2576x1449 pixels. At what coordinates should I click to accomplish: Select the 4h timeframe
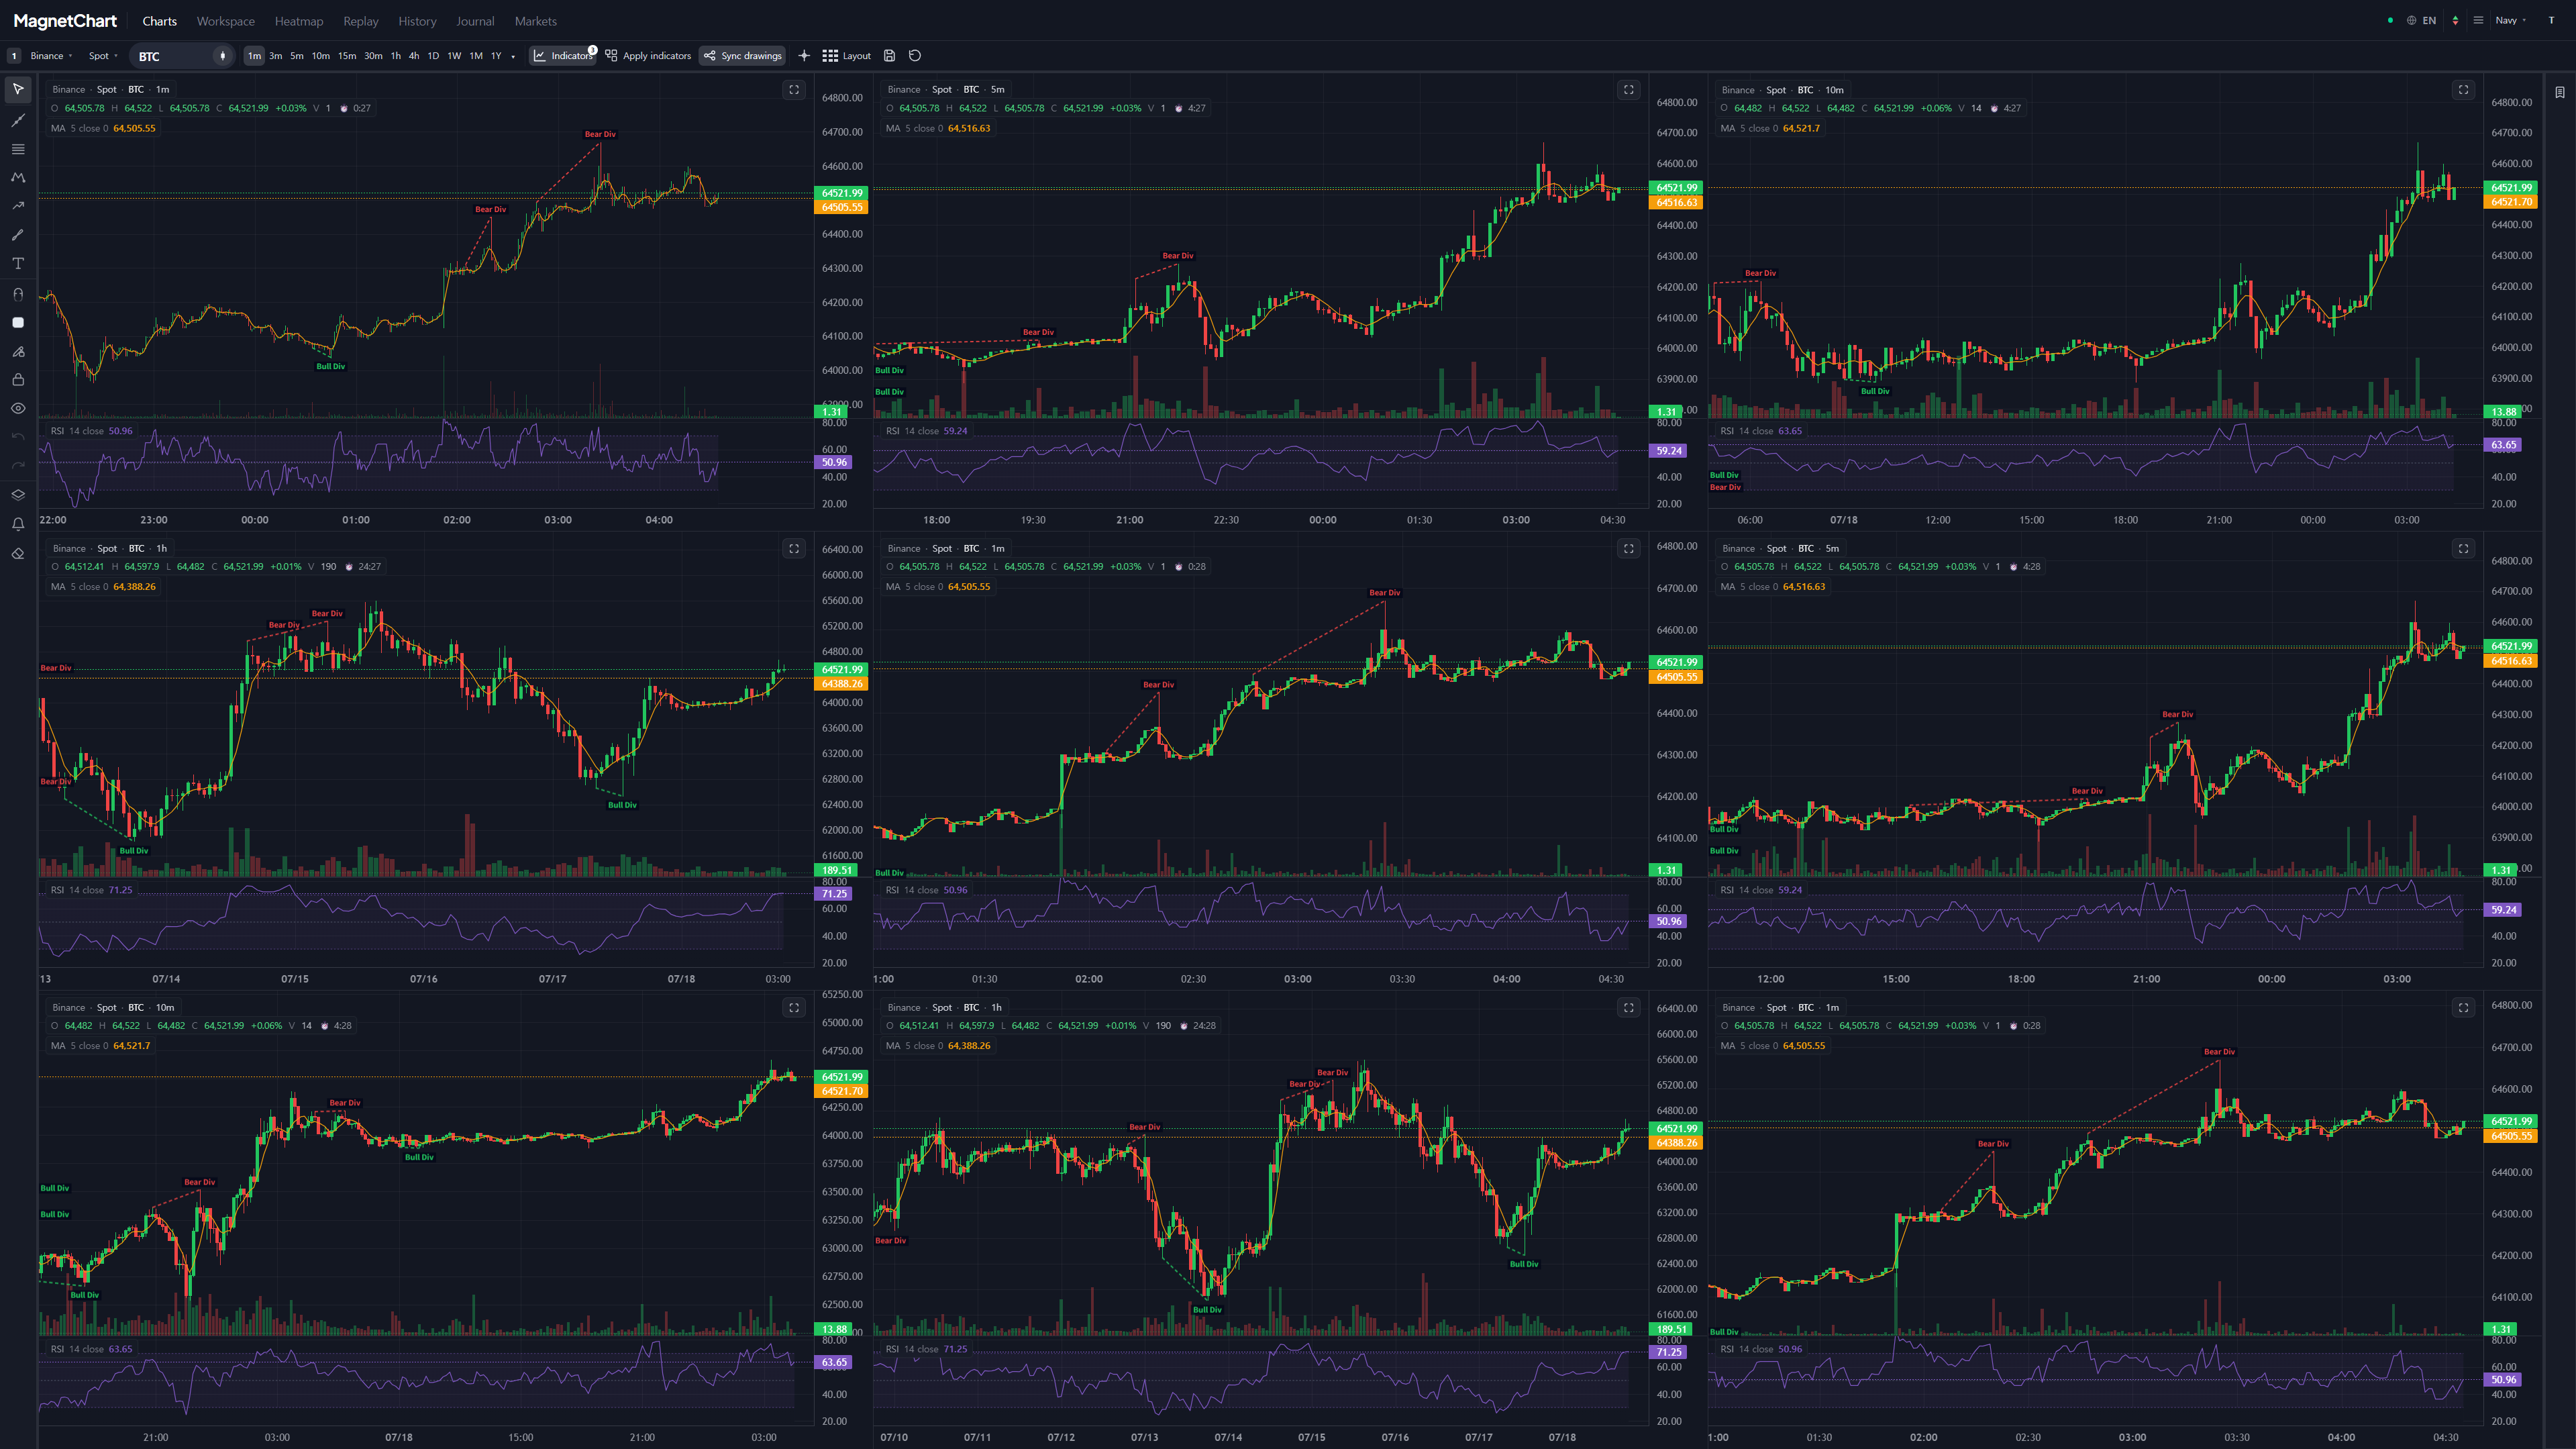tap(414, 56)
